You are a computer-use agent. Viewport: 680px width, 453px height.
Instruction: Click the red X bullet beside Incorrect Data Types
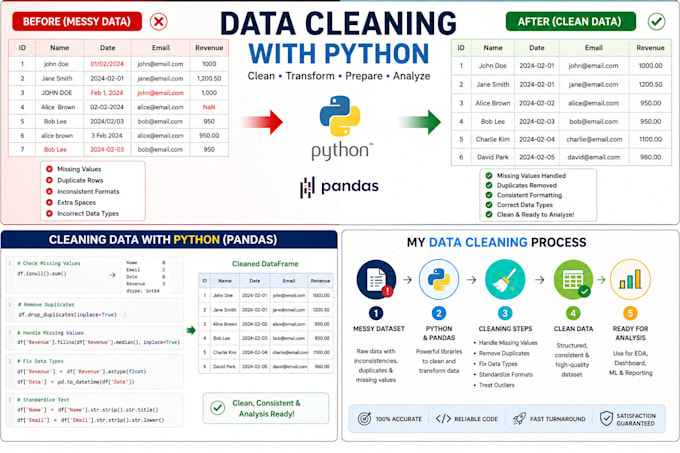(49, 213)
